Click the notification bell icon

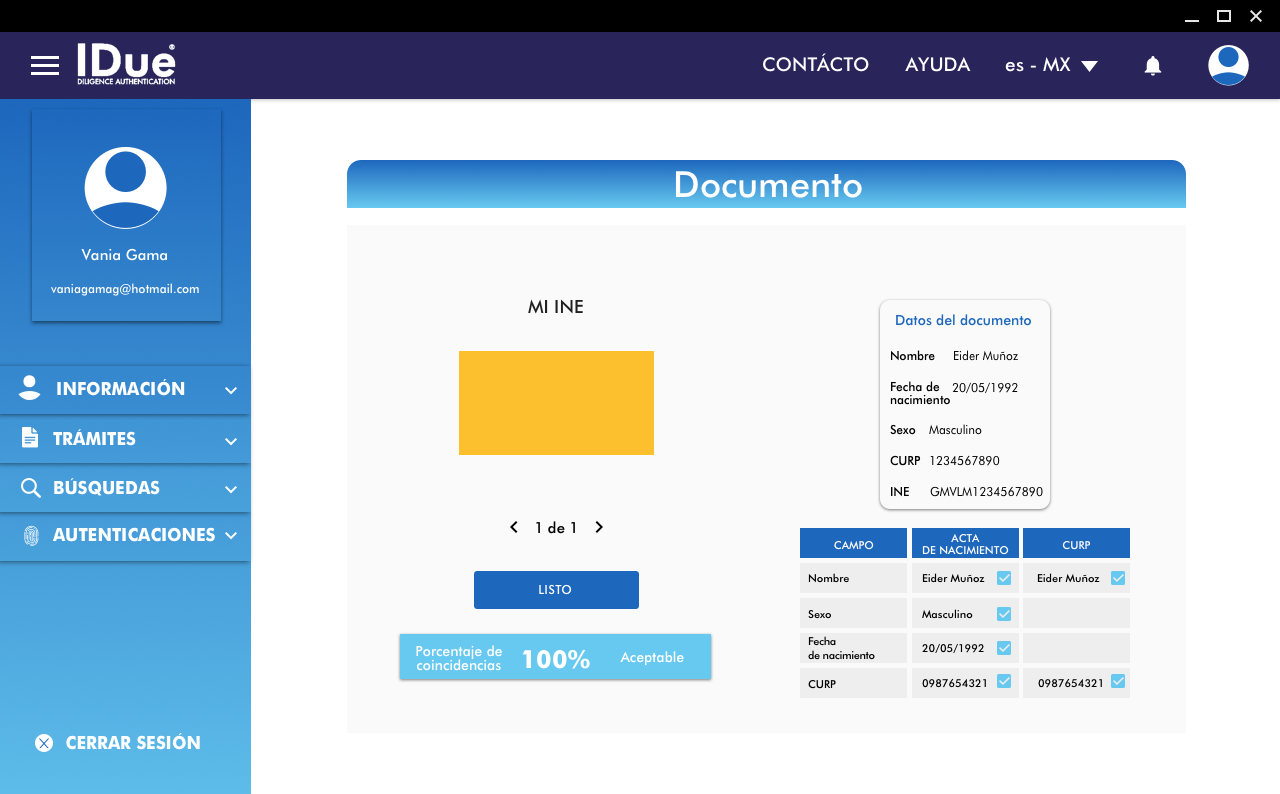click(1152, 66)
